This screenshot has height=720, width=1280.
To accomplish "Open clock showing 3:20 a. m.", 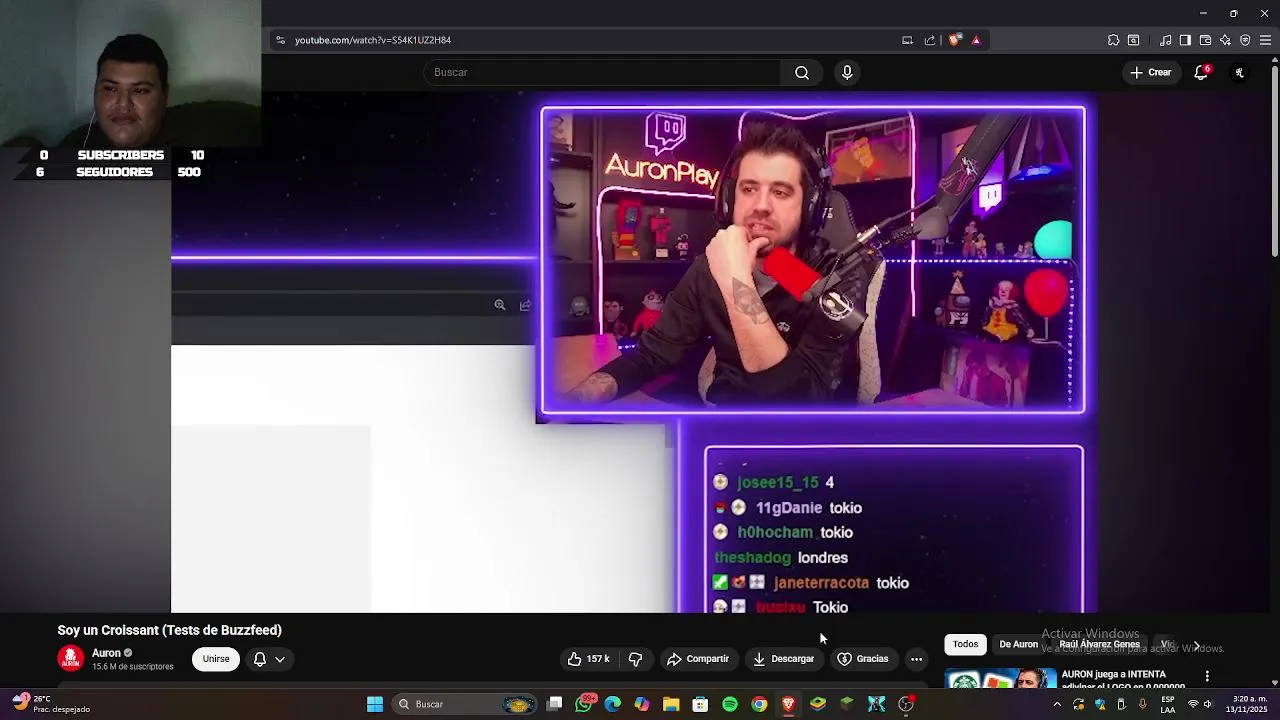I will point(1247,704).
